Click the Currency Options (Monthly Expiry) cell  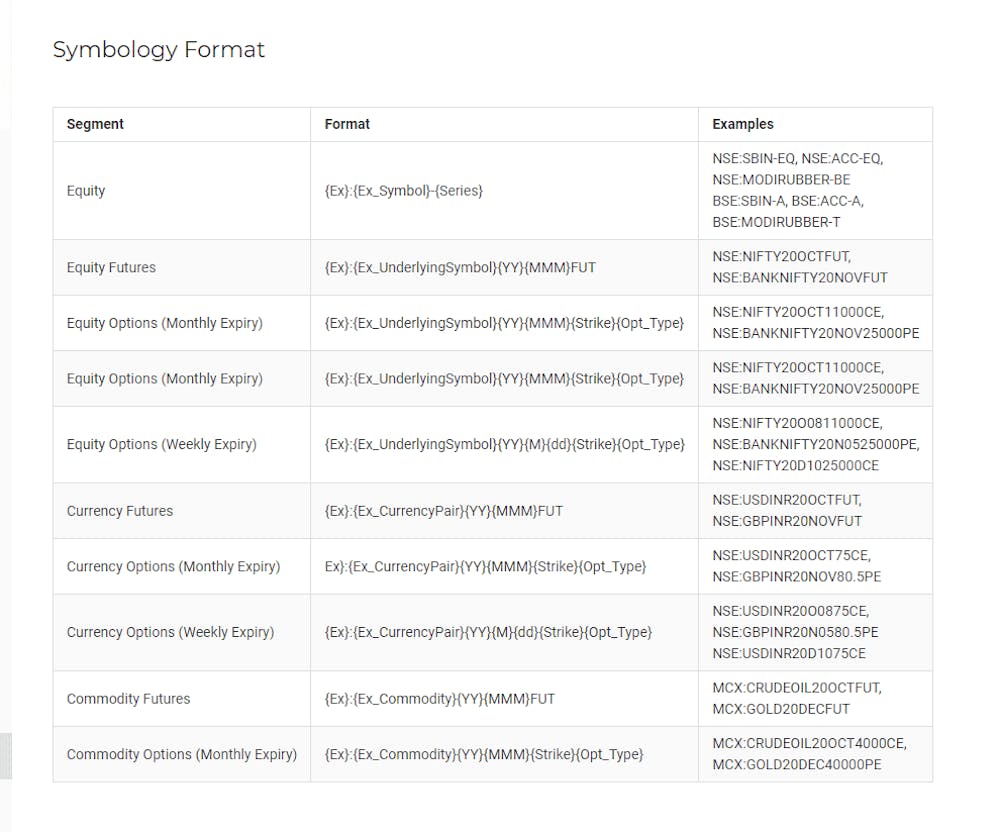173,566
